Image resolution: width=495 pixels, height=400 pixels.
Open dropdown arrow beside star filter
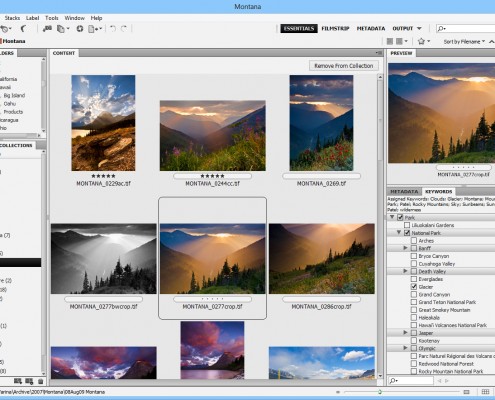tap(429, 41)
